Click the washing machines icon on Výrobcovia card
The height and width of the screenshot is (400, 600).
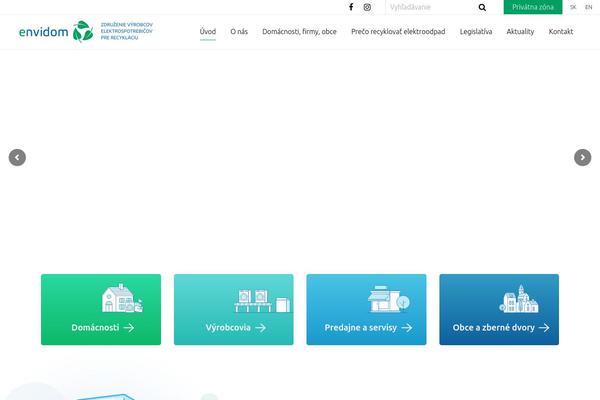point(262,301)
